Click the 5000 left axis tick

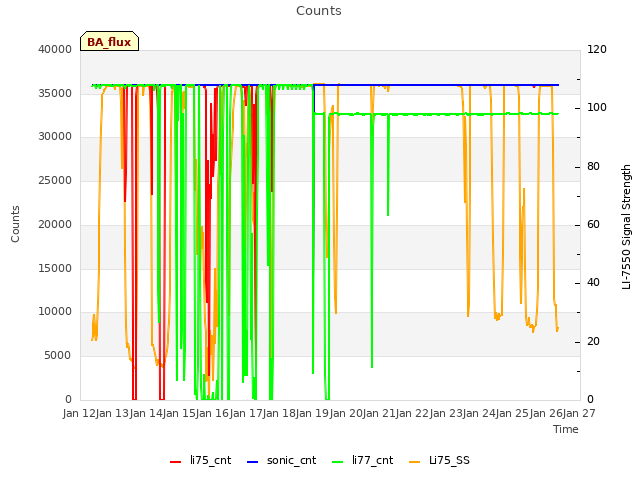click(58, 356)
